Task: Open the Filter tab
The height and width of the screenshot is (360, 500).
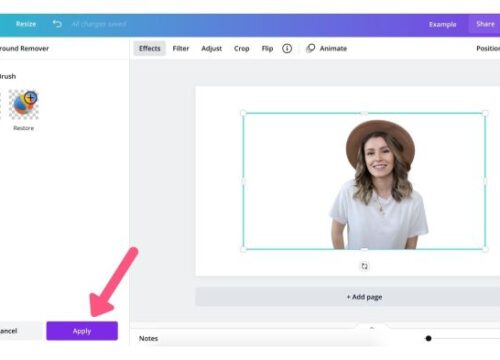Action: [x=181, y=48]
